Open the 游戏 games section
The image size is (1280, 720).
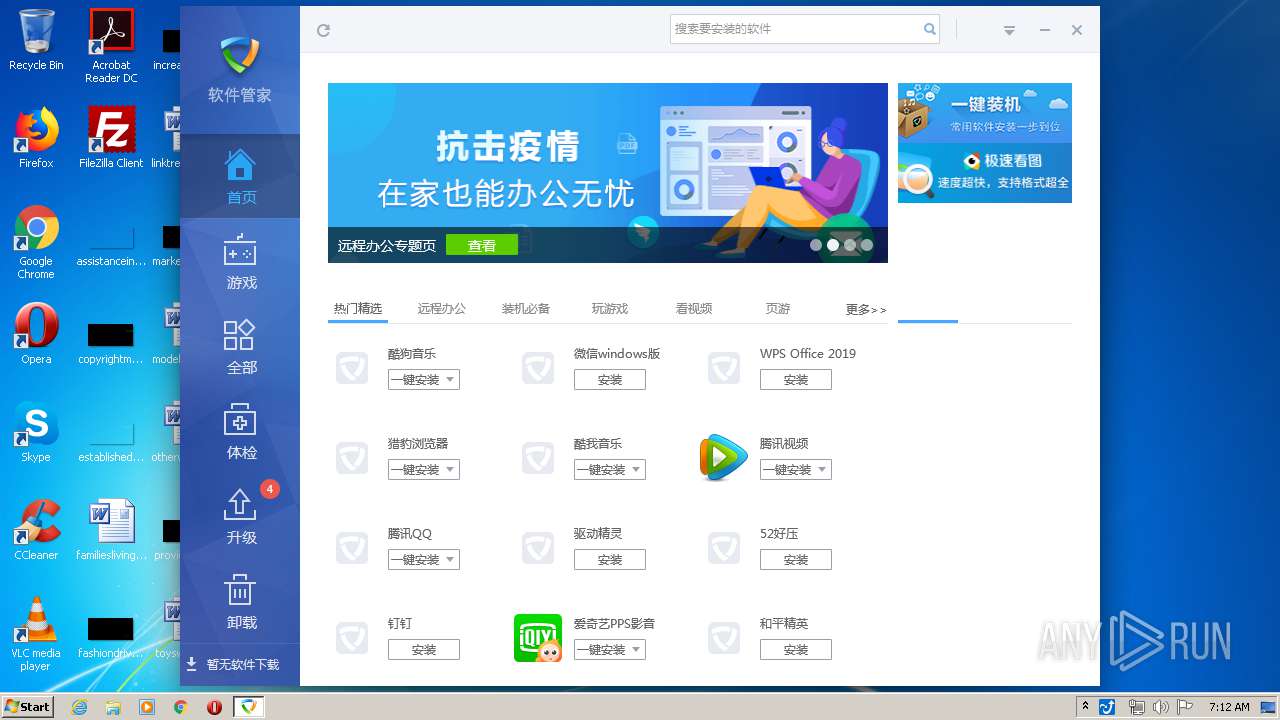(x=240, y=262)
